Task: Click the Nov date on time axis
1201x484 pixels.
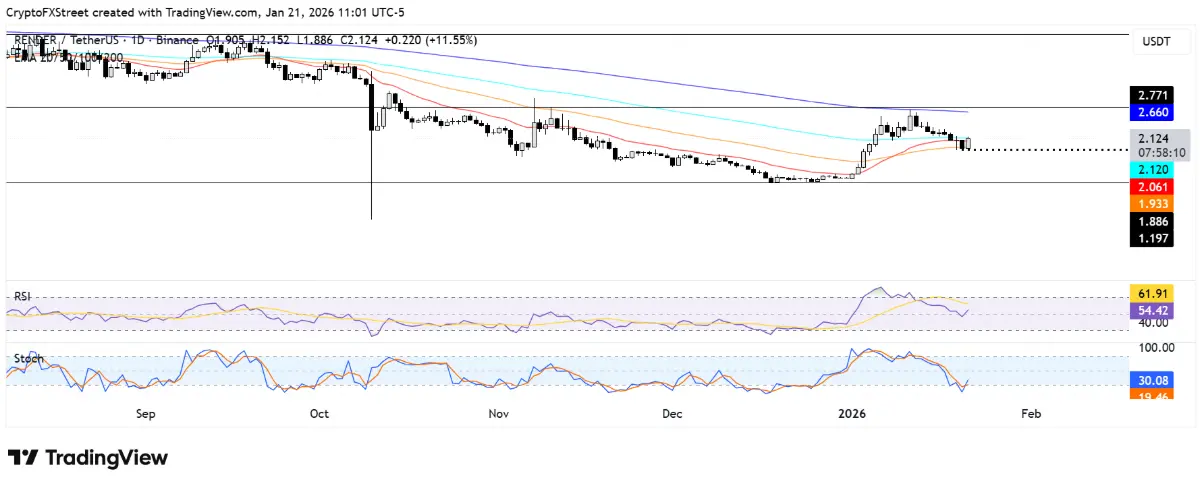Action: click(x=498, y=413)
